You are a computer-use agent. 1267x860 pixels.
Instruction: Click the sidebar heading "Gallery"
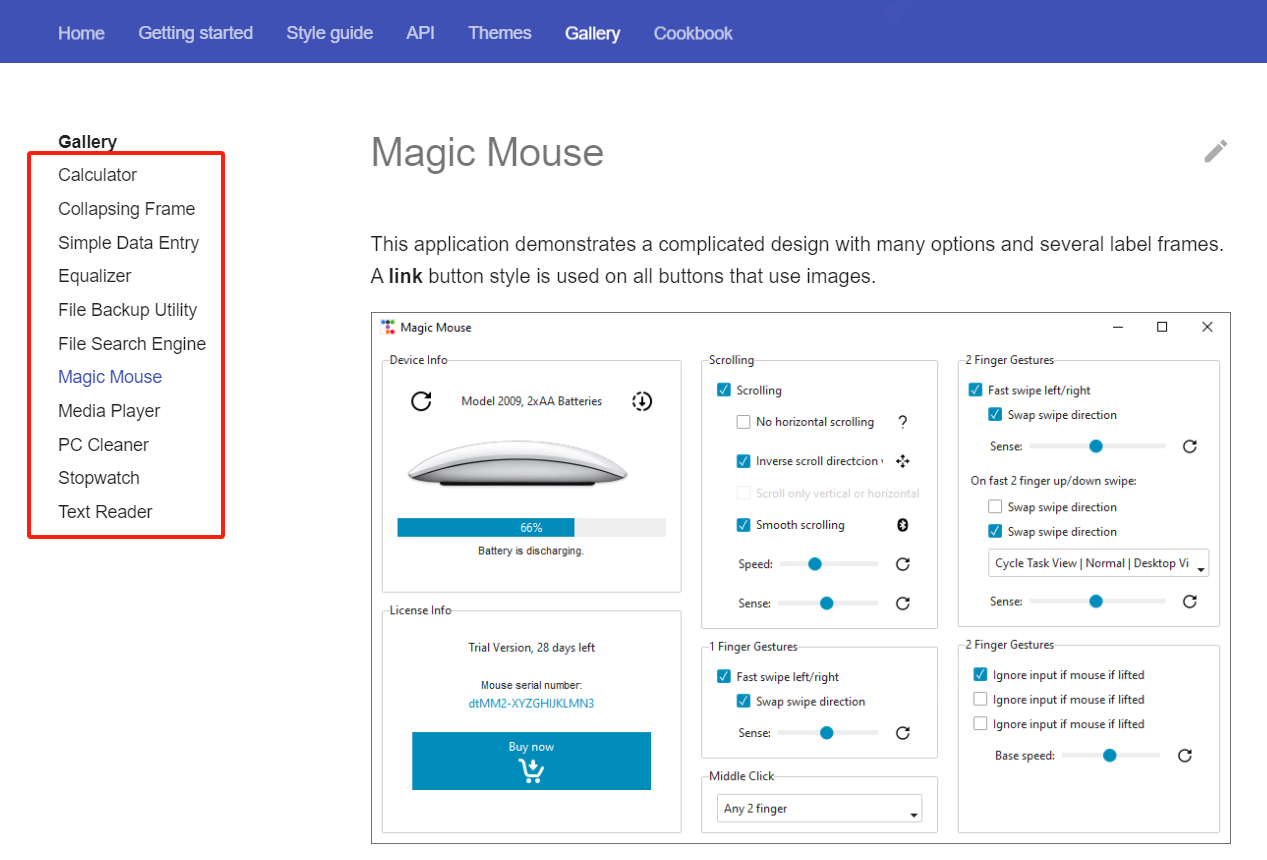coord(87,142)
